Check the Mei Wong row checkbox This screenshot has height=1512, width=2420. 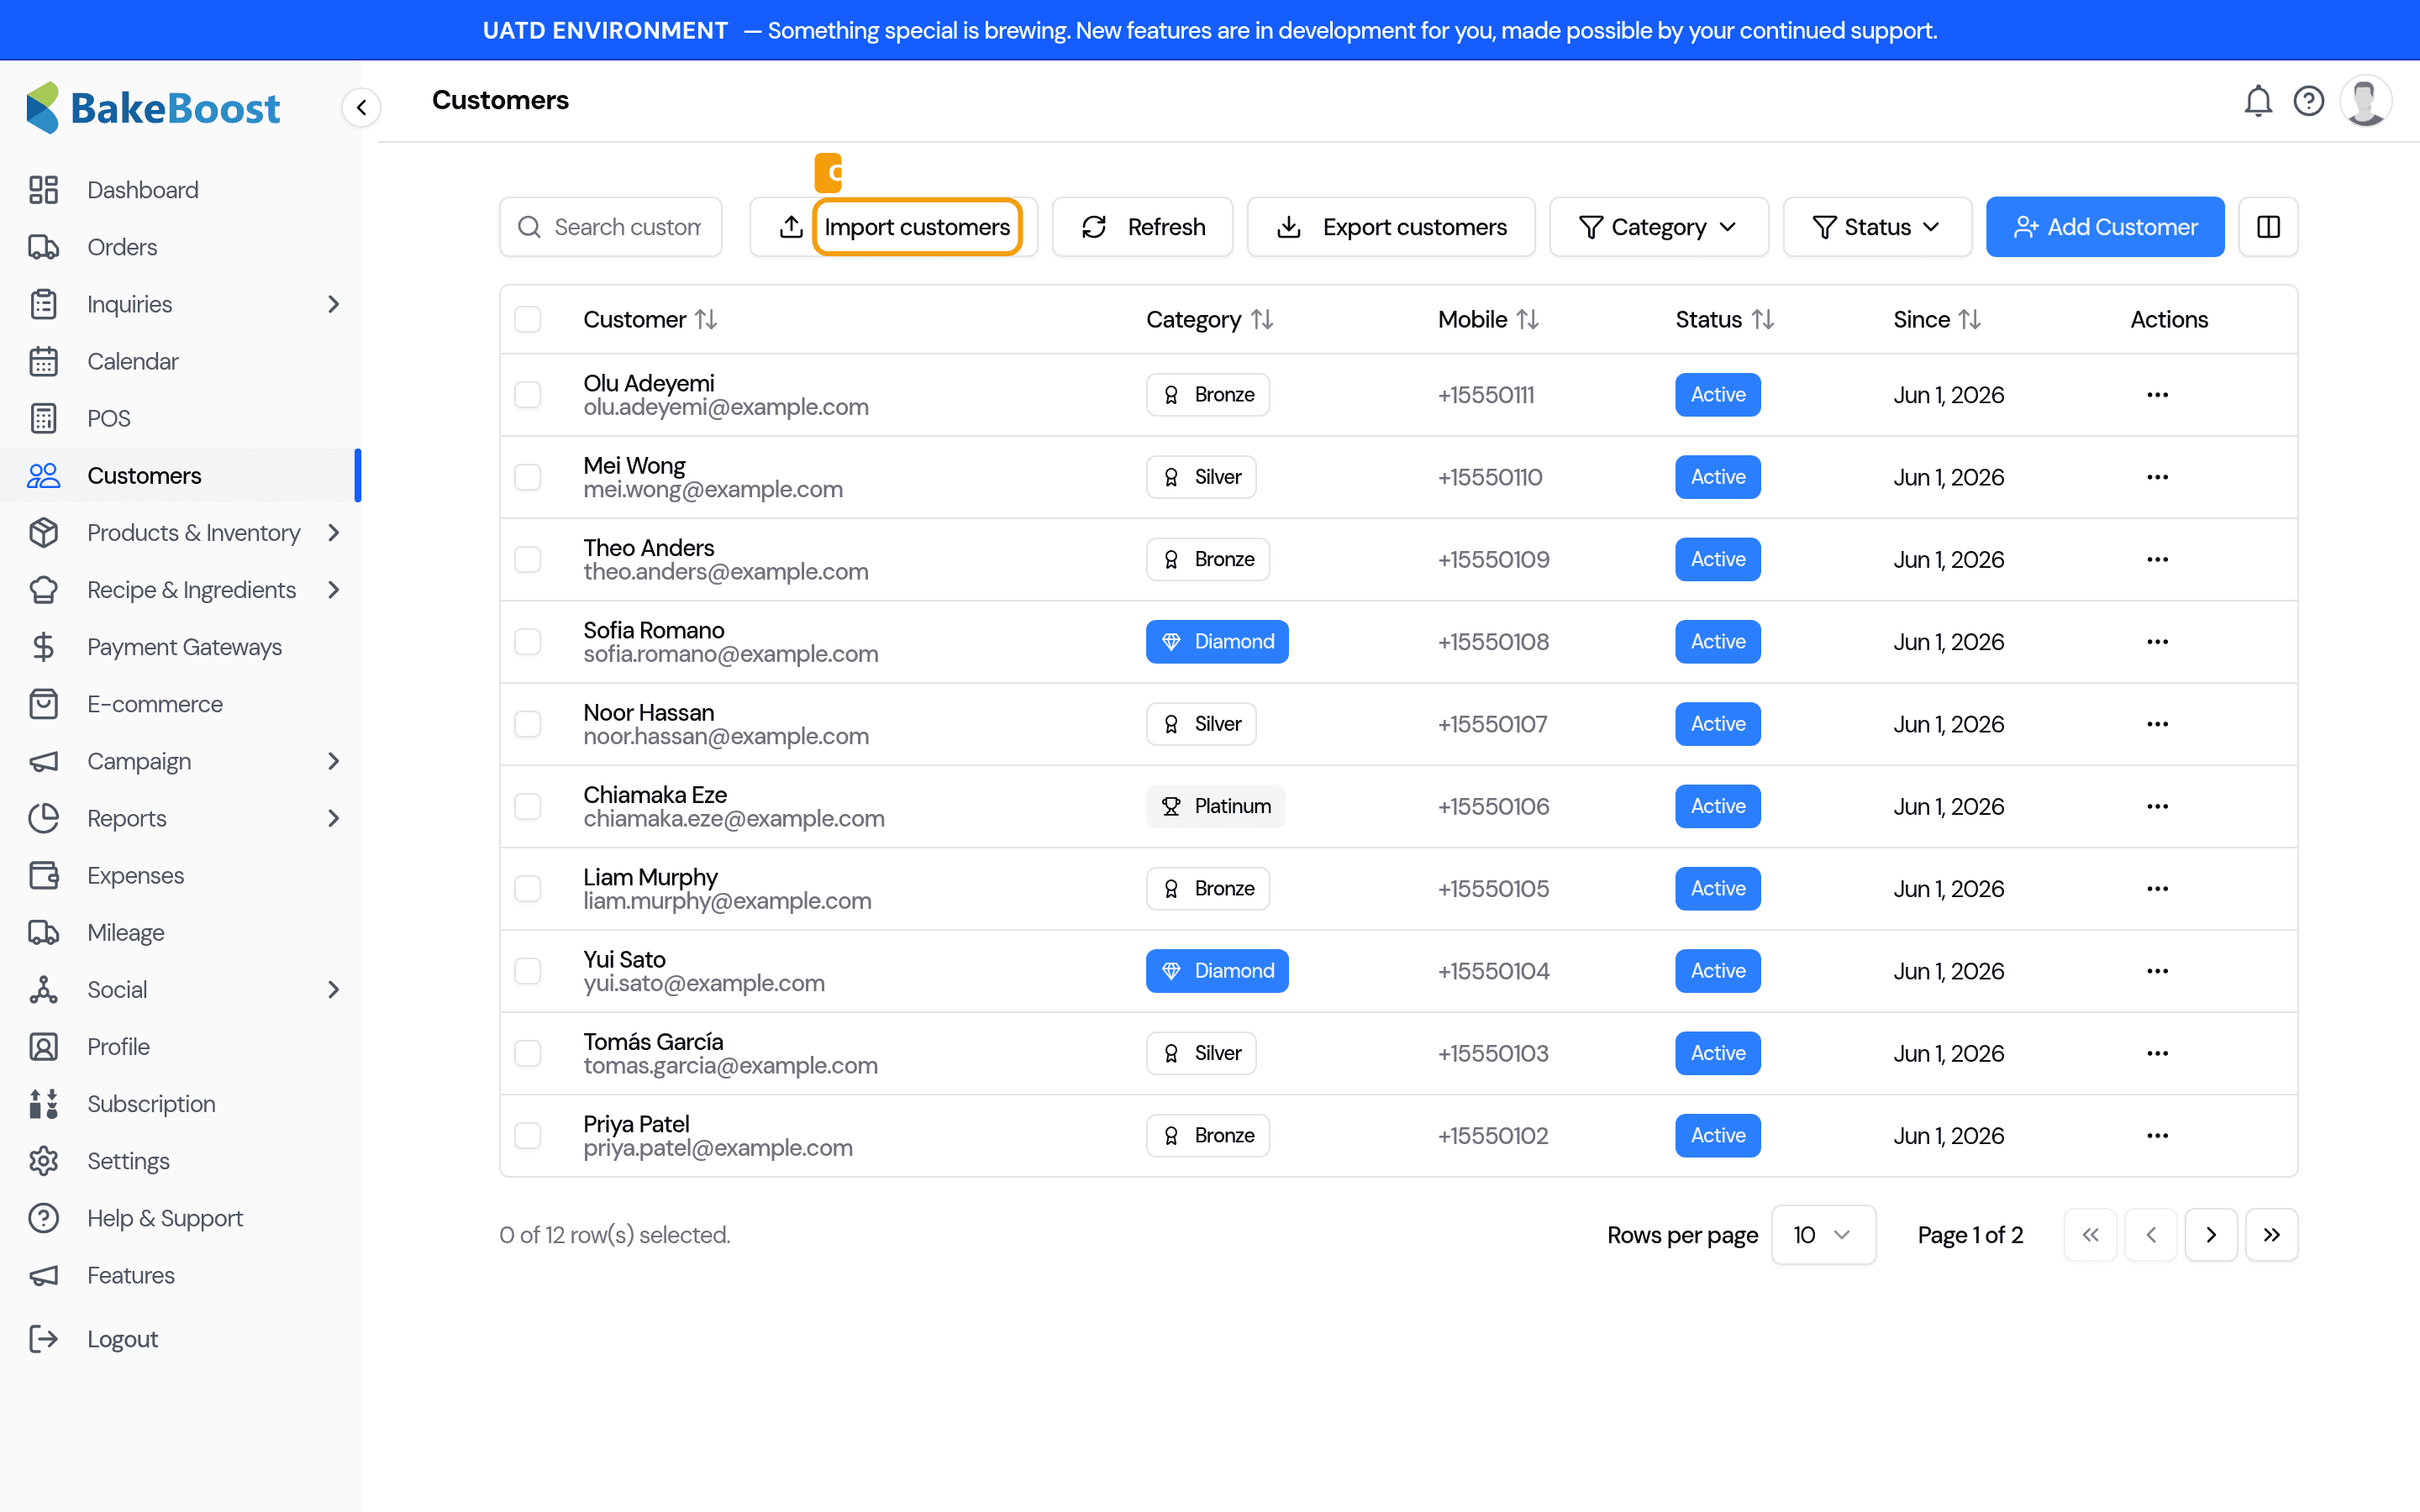pos(527,477)
